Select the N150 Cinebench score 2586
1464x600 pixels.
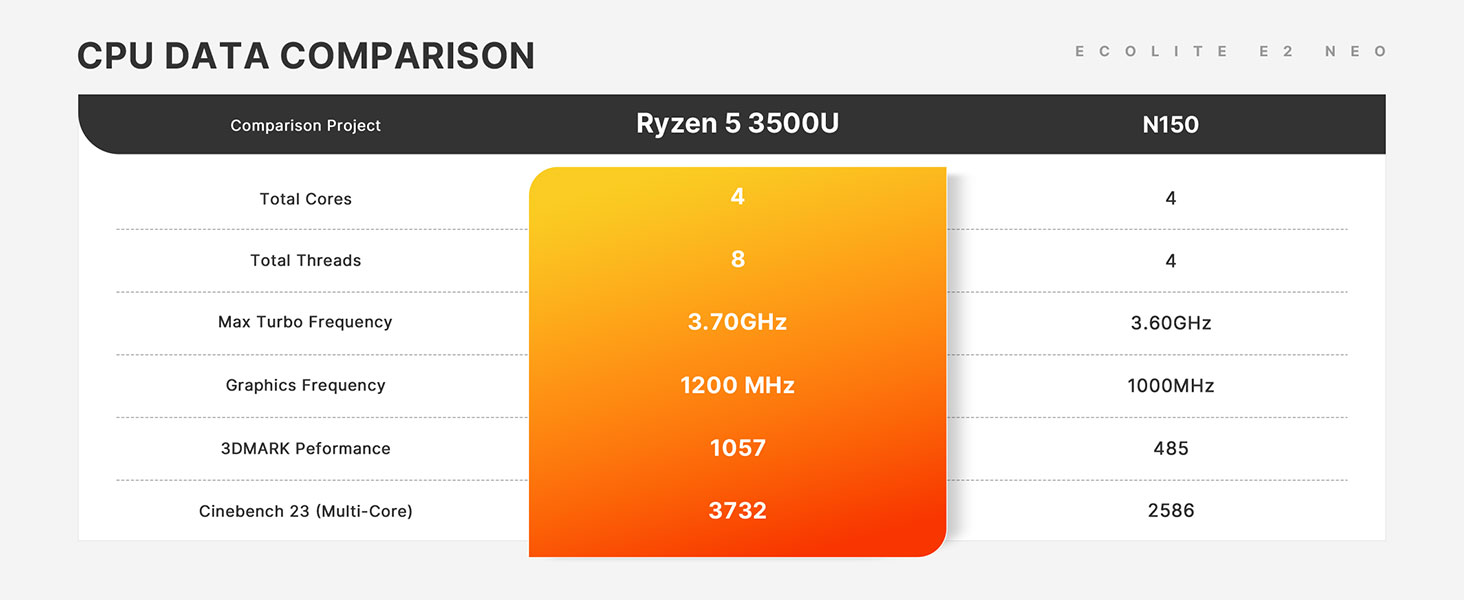pos(1171,510)
